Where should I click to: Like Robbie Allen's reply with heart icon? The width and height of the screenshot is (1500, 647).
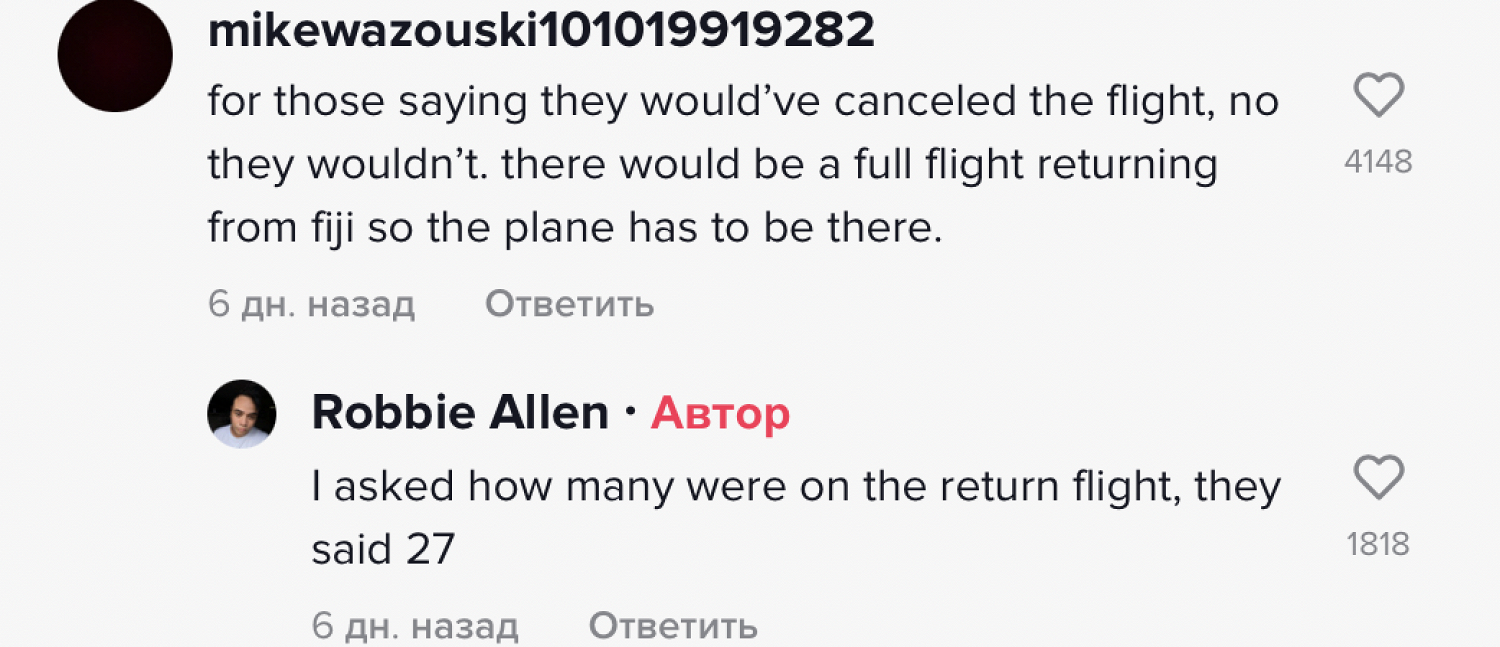coord(1378,478)
